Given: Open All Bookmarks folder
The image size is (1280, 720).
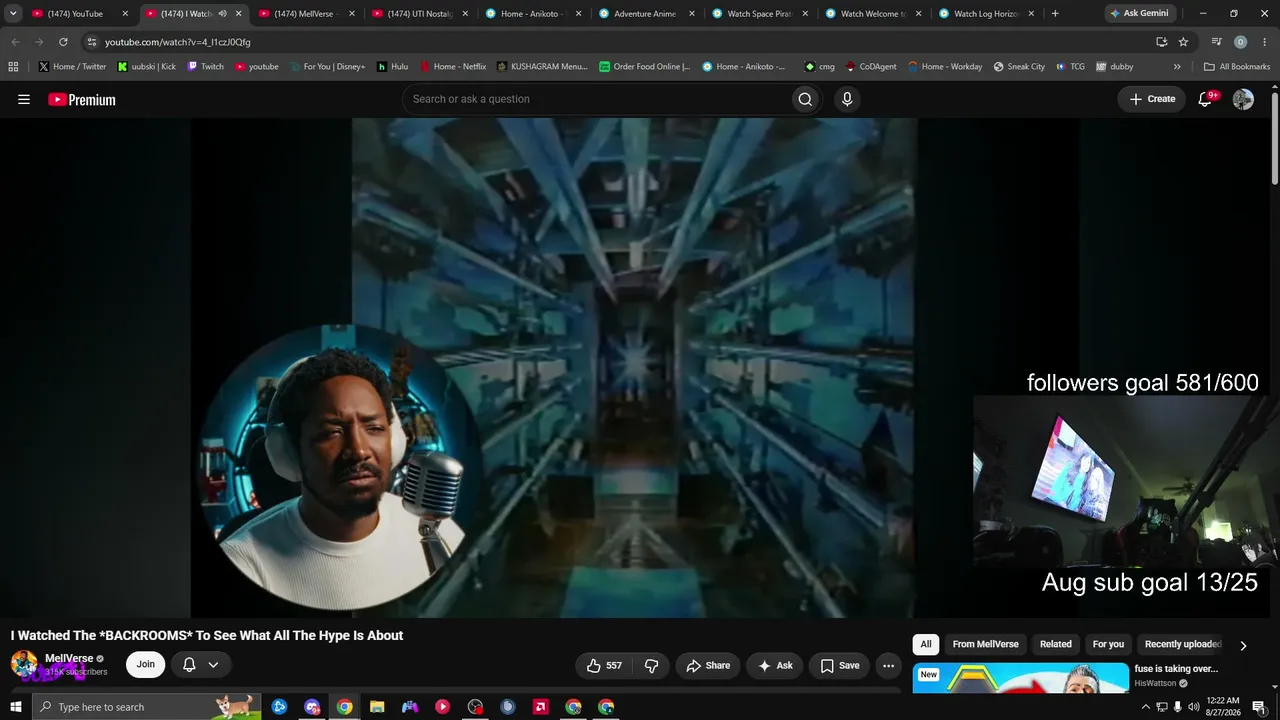Looking at the screenshot, I should tap(1237, 67).
